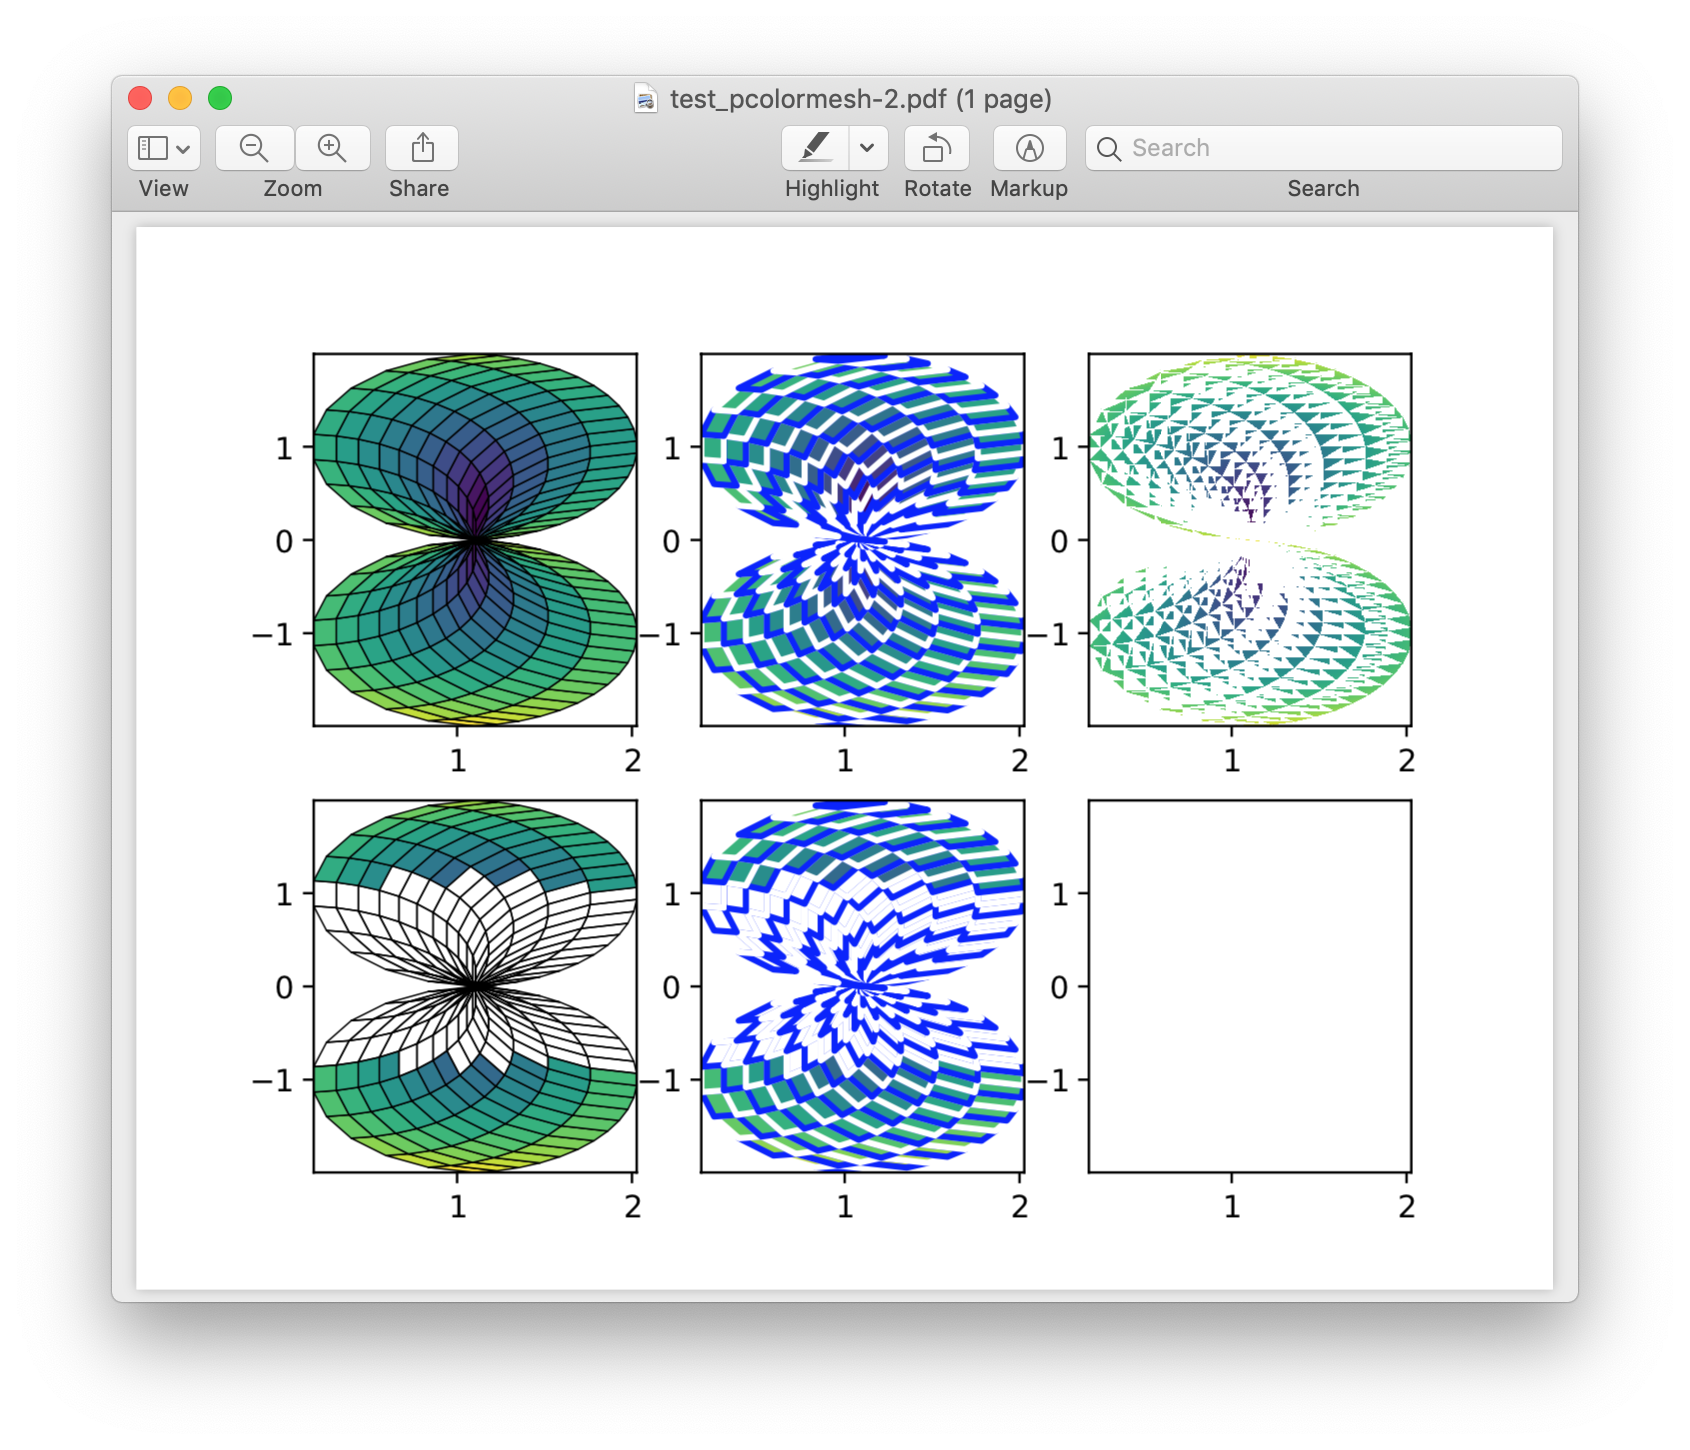Toggle the Highlight pen tool
The width and height of the screenshot is (1690, 1450).
pos(816,148)
